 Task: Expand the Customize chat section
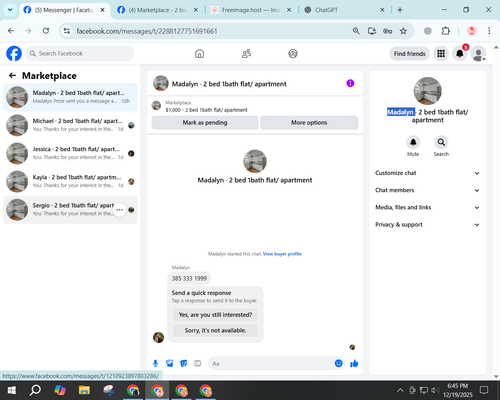pyautogui.click(x=427, y=173)
